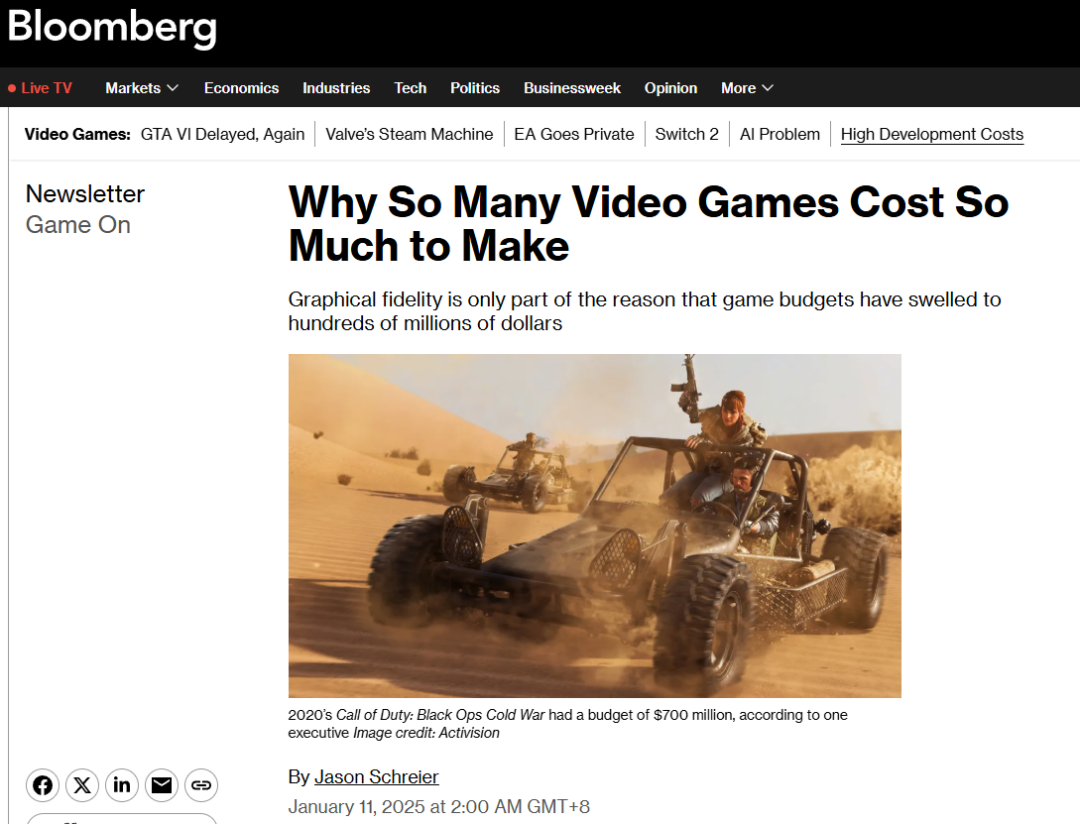The height and width of the screenshot is (824, 1080).
Task: View the Call of Duty buggy image
Action: (x=594, y=526)
